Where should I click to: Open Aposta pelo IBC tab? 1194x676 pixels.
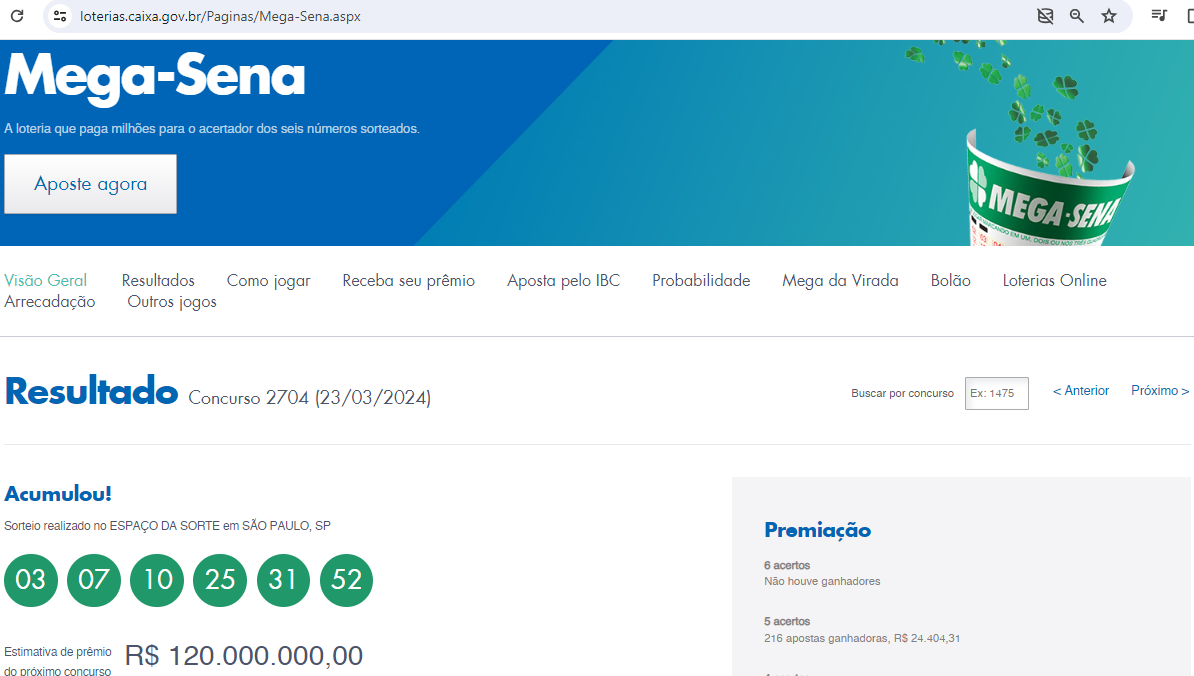point(563,281)
